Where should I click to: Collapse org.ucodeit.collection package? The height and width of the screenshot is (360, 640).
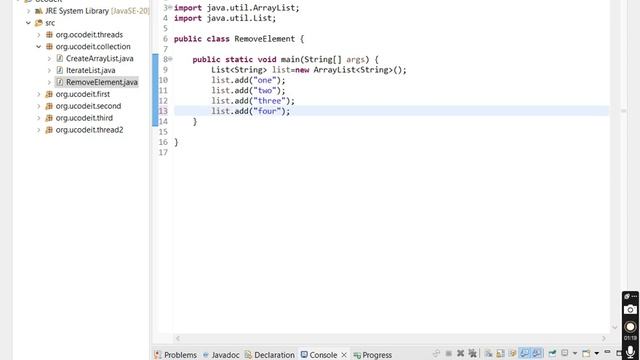pos(39,47)
